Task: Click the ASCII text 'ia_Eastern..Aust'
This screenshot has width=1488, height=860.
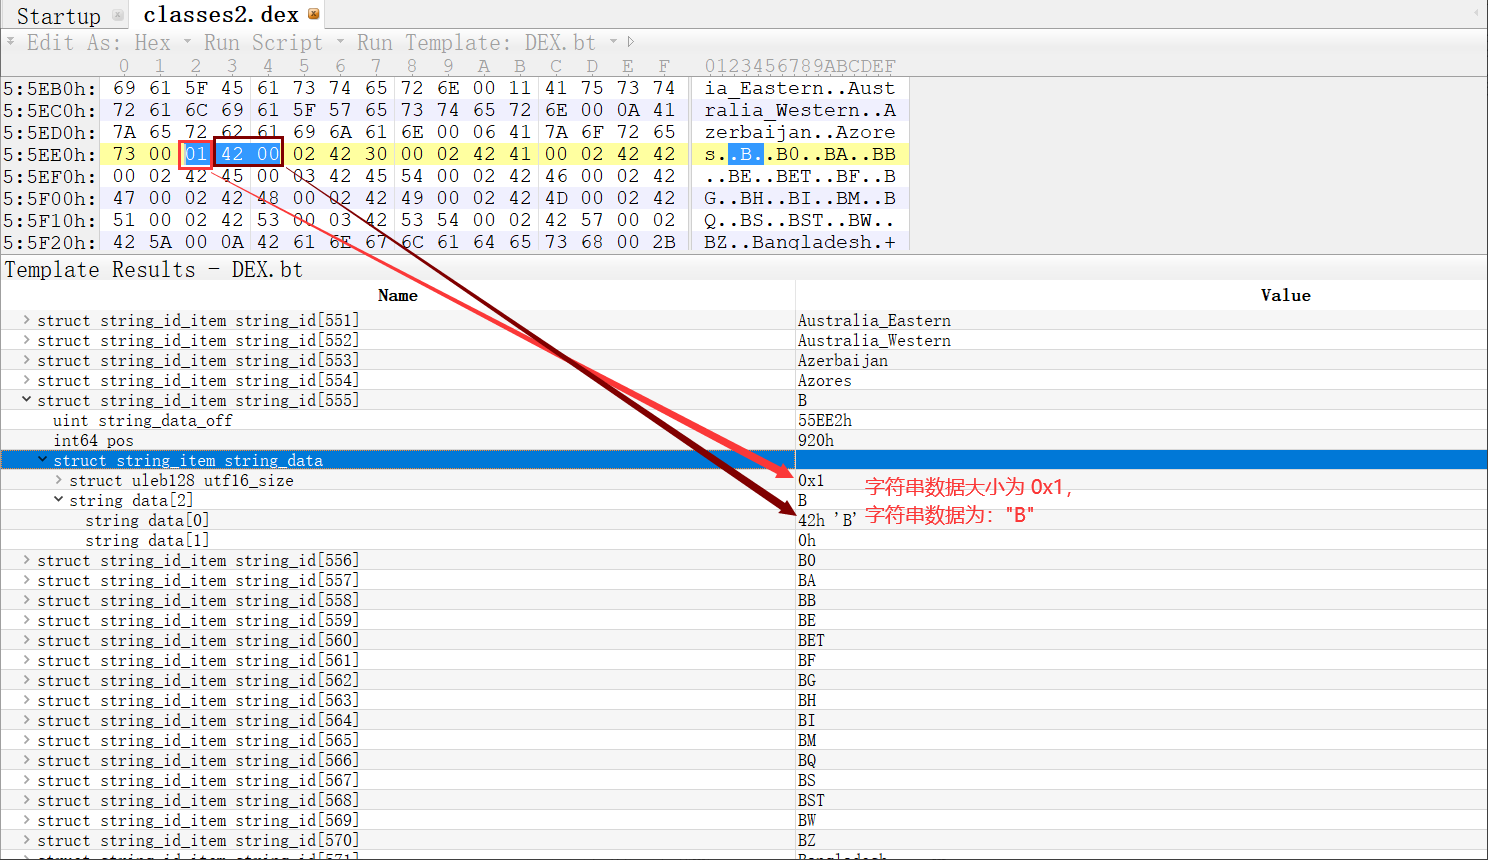Action: point(800,88)
